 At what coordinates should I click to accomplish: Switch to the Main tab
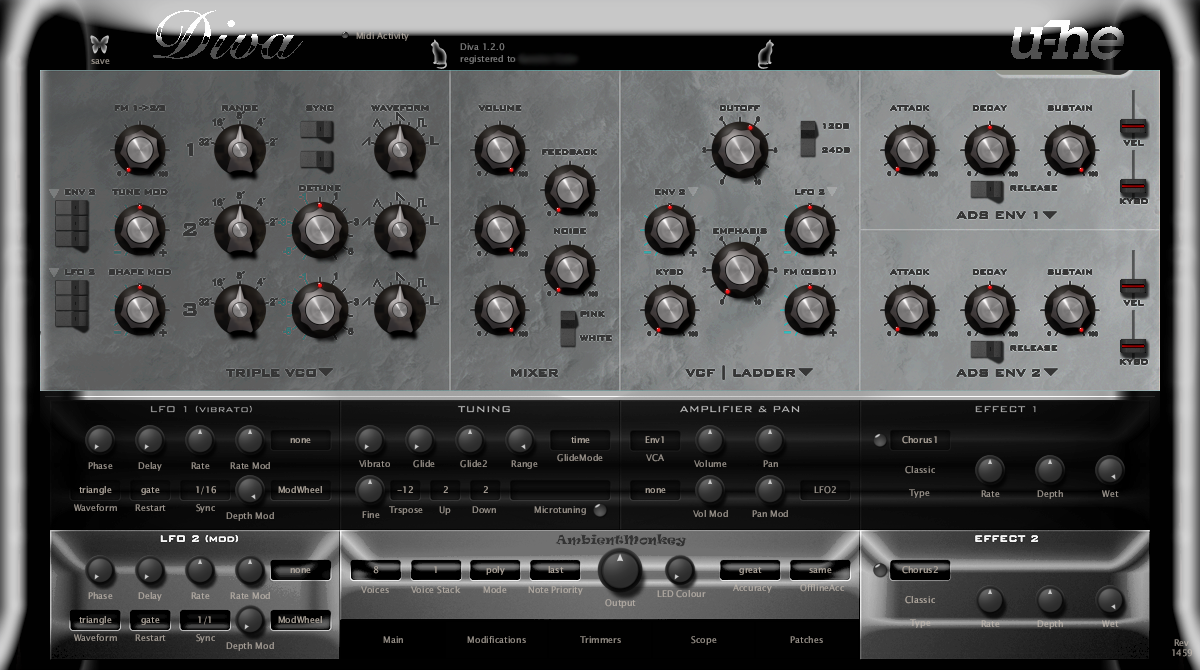coord(393,640)
